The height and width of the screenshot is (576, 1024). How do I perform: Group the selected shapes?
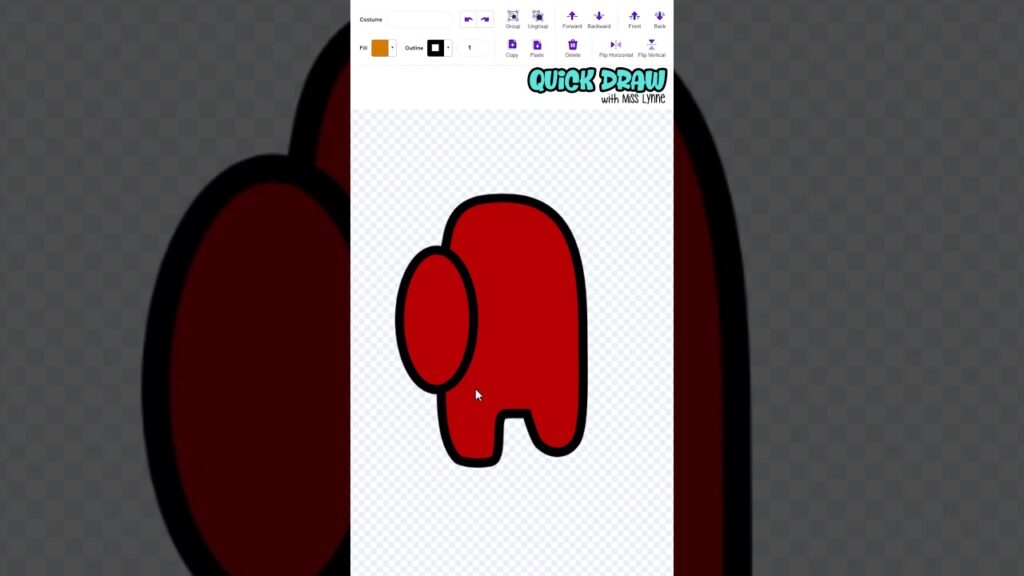512,18
